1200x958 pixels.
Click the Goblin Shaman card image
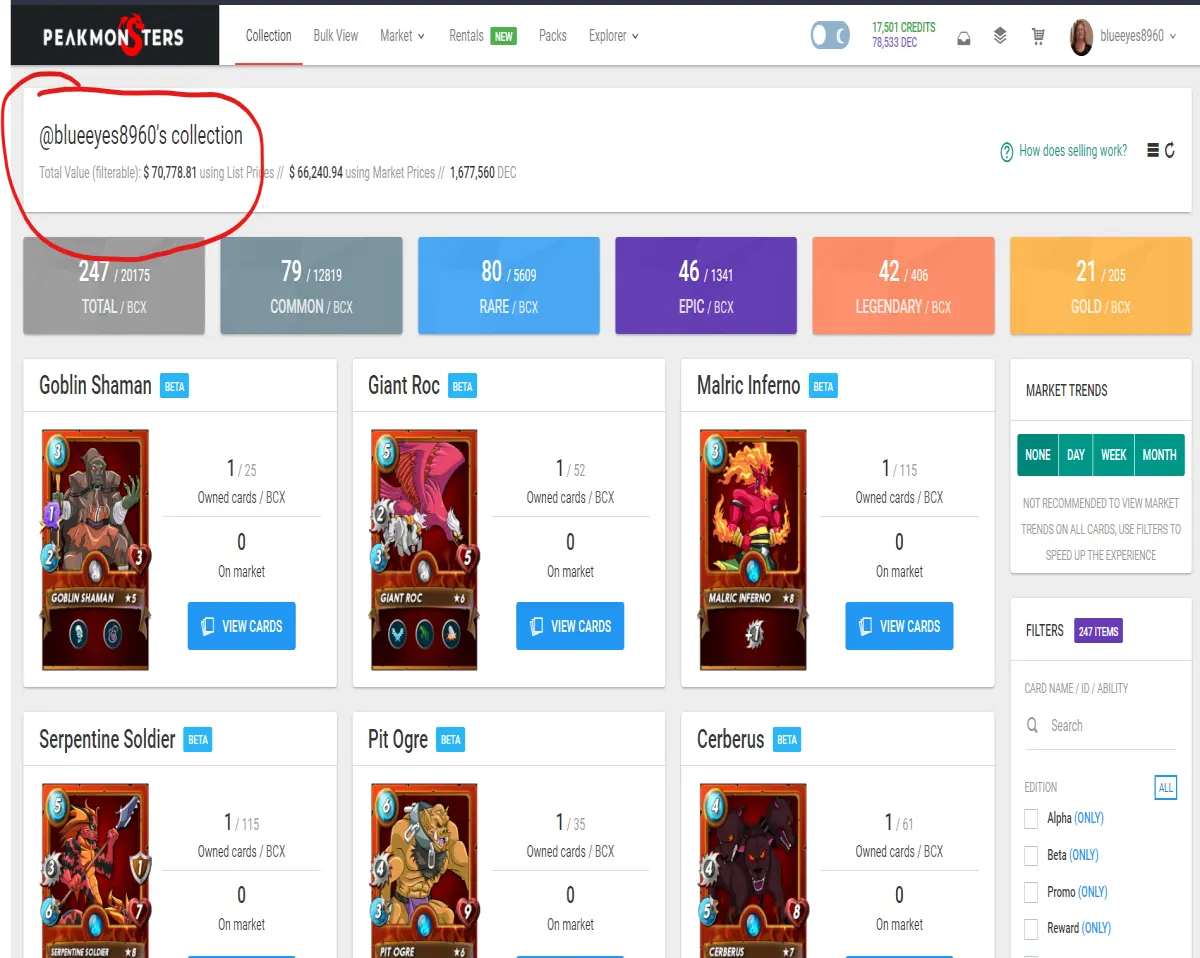tap(95, 550)
